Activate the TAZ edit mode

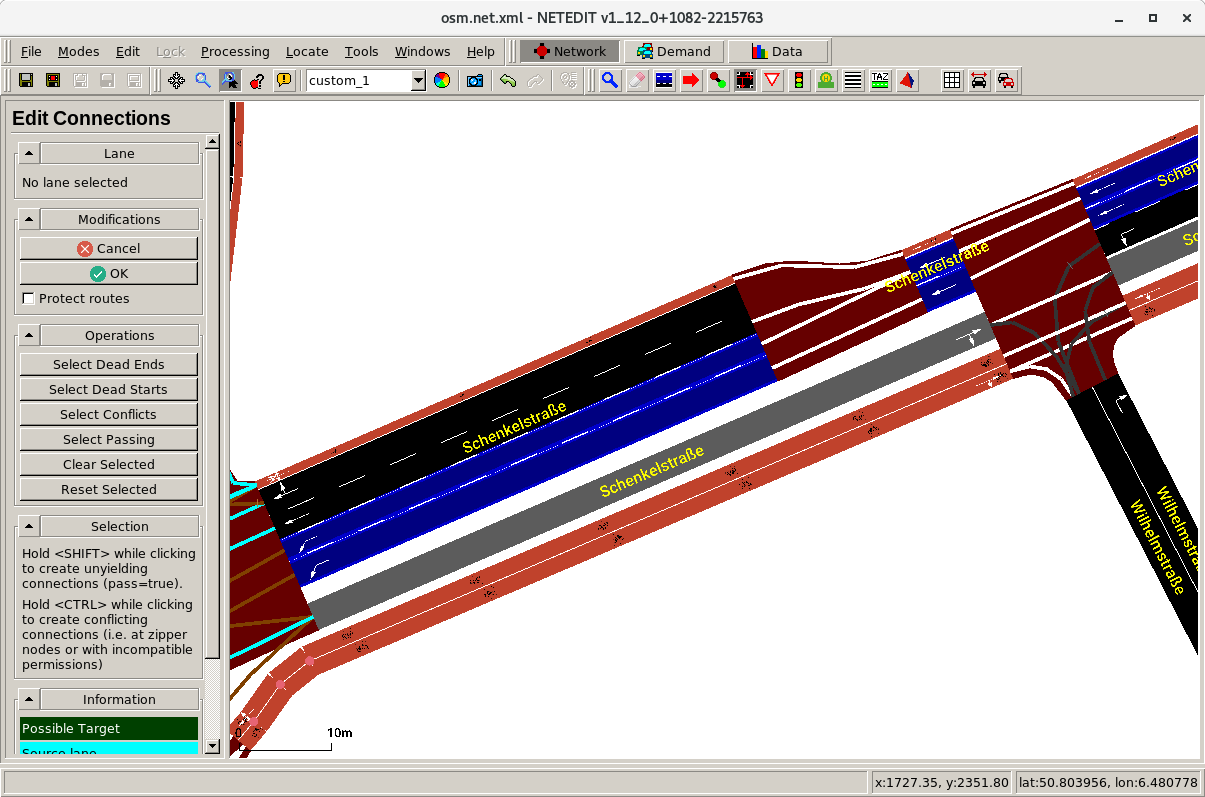pyautogui.click(x=880, y=81)
